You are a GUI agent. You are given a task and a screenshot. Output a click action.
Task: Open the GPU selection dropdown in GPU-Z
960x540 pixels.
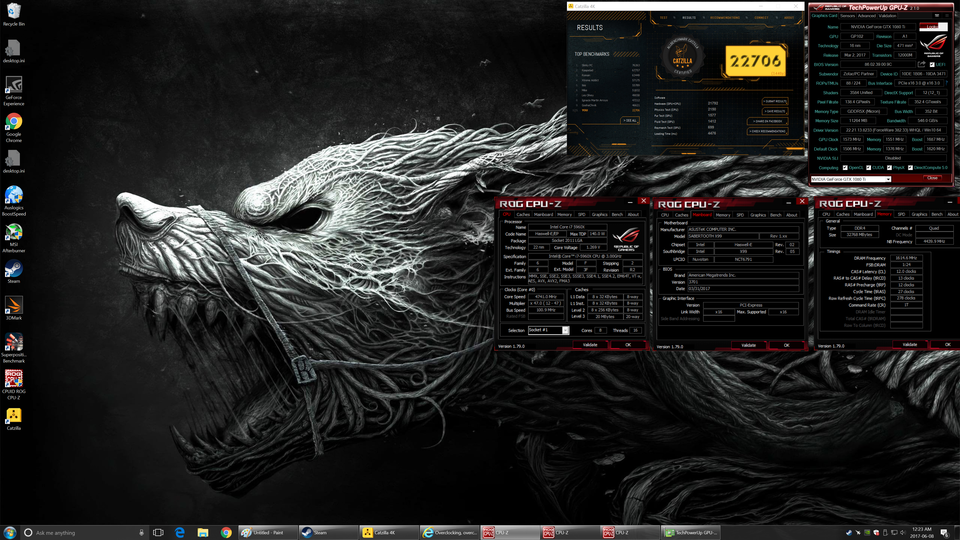tap(851, 179)
